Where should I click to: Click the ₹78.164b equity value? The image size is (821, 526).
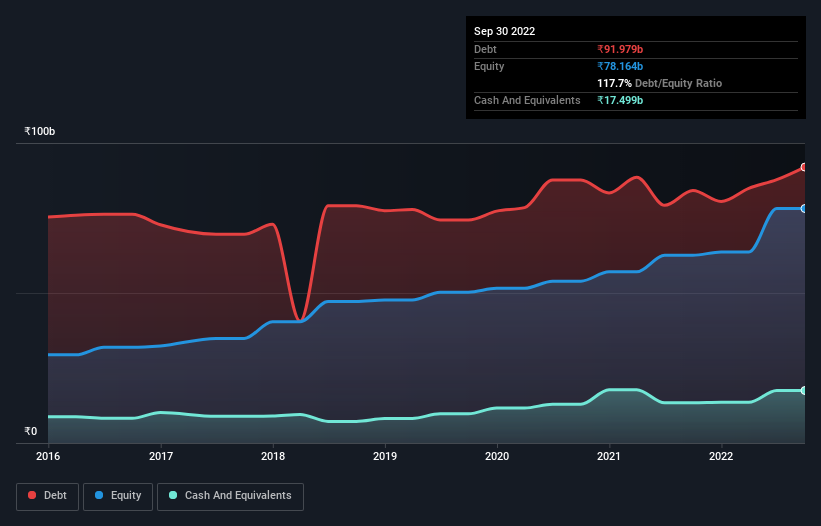[620, 66]
